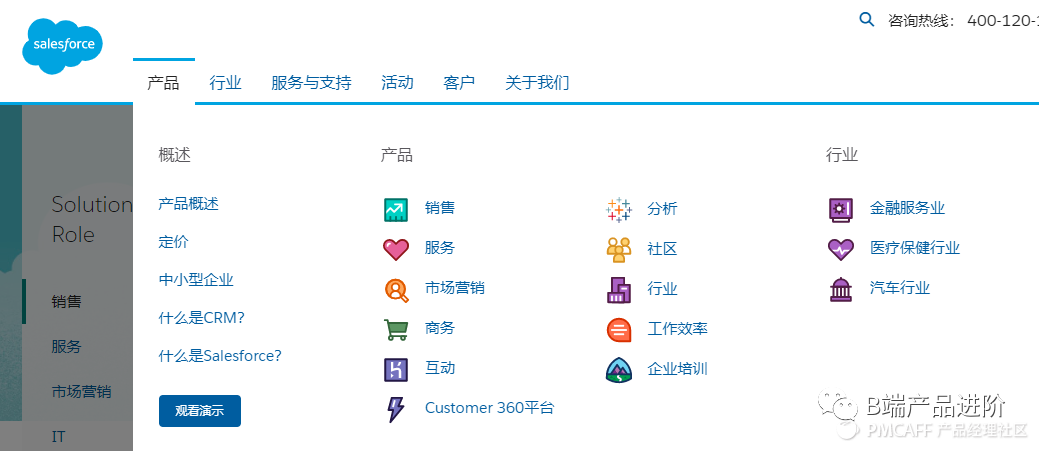1039x451 pixels.
Task: Select the 企业培训 link
Action: (x=677, y=368)
